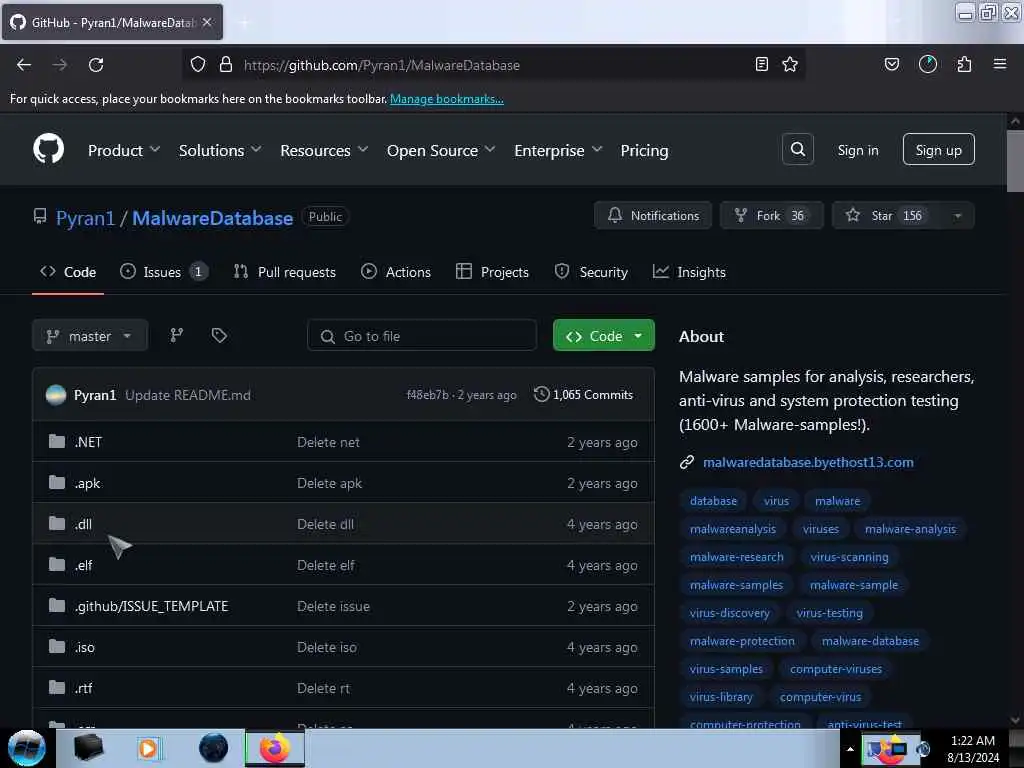1024x768 pixels.
Task: Open the .dll folder
Action: [83, 524]
